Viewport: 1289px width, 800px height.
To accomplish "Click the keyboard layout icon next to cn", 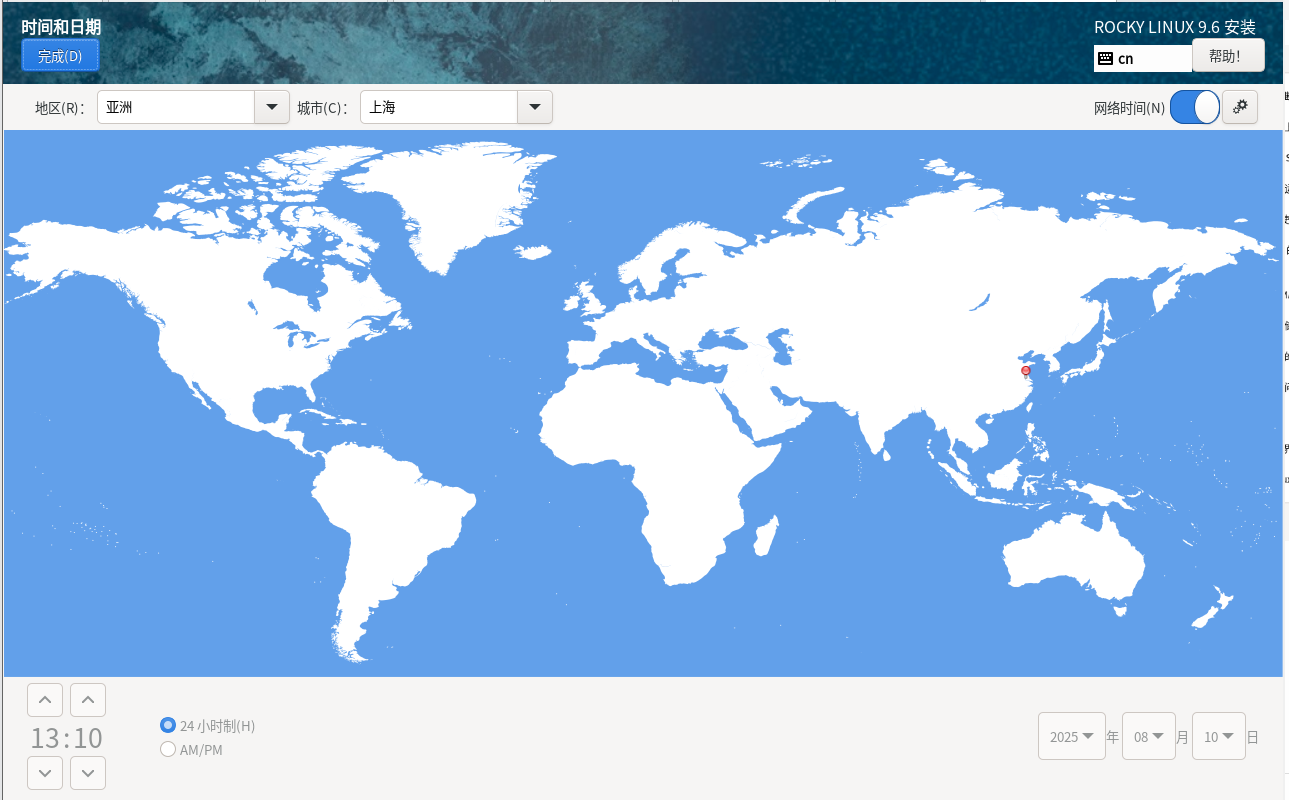I will (x=1105, y=58).
